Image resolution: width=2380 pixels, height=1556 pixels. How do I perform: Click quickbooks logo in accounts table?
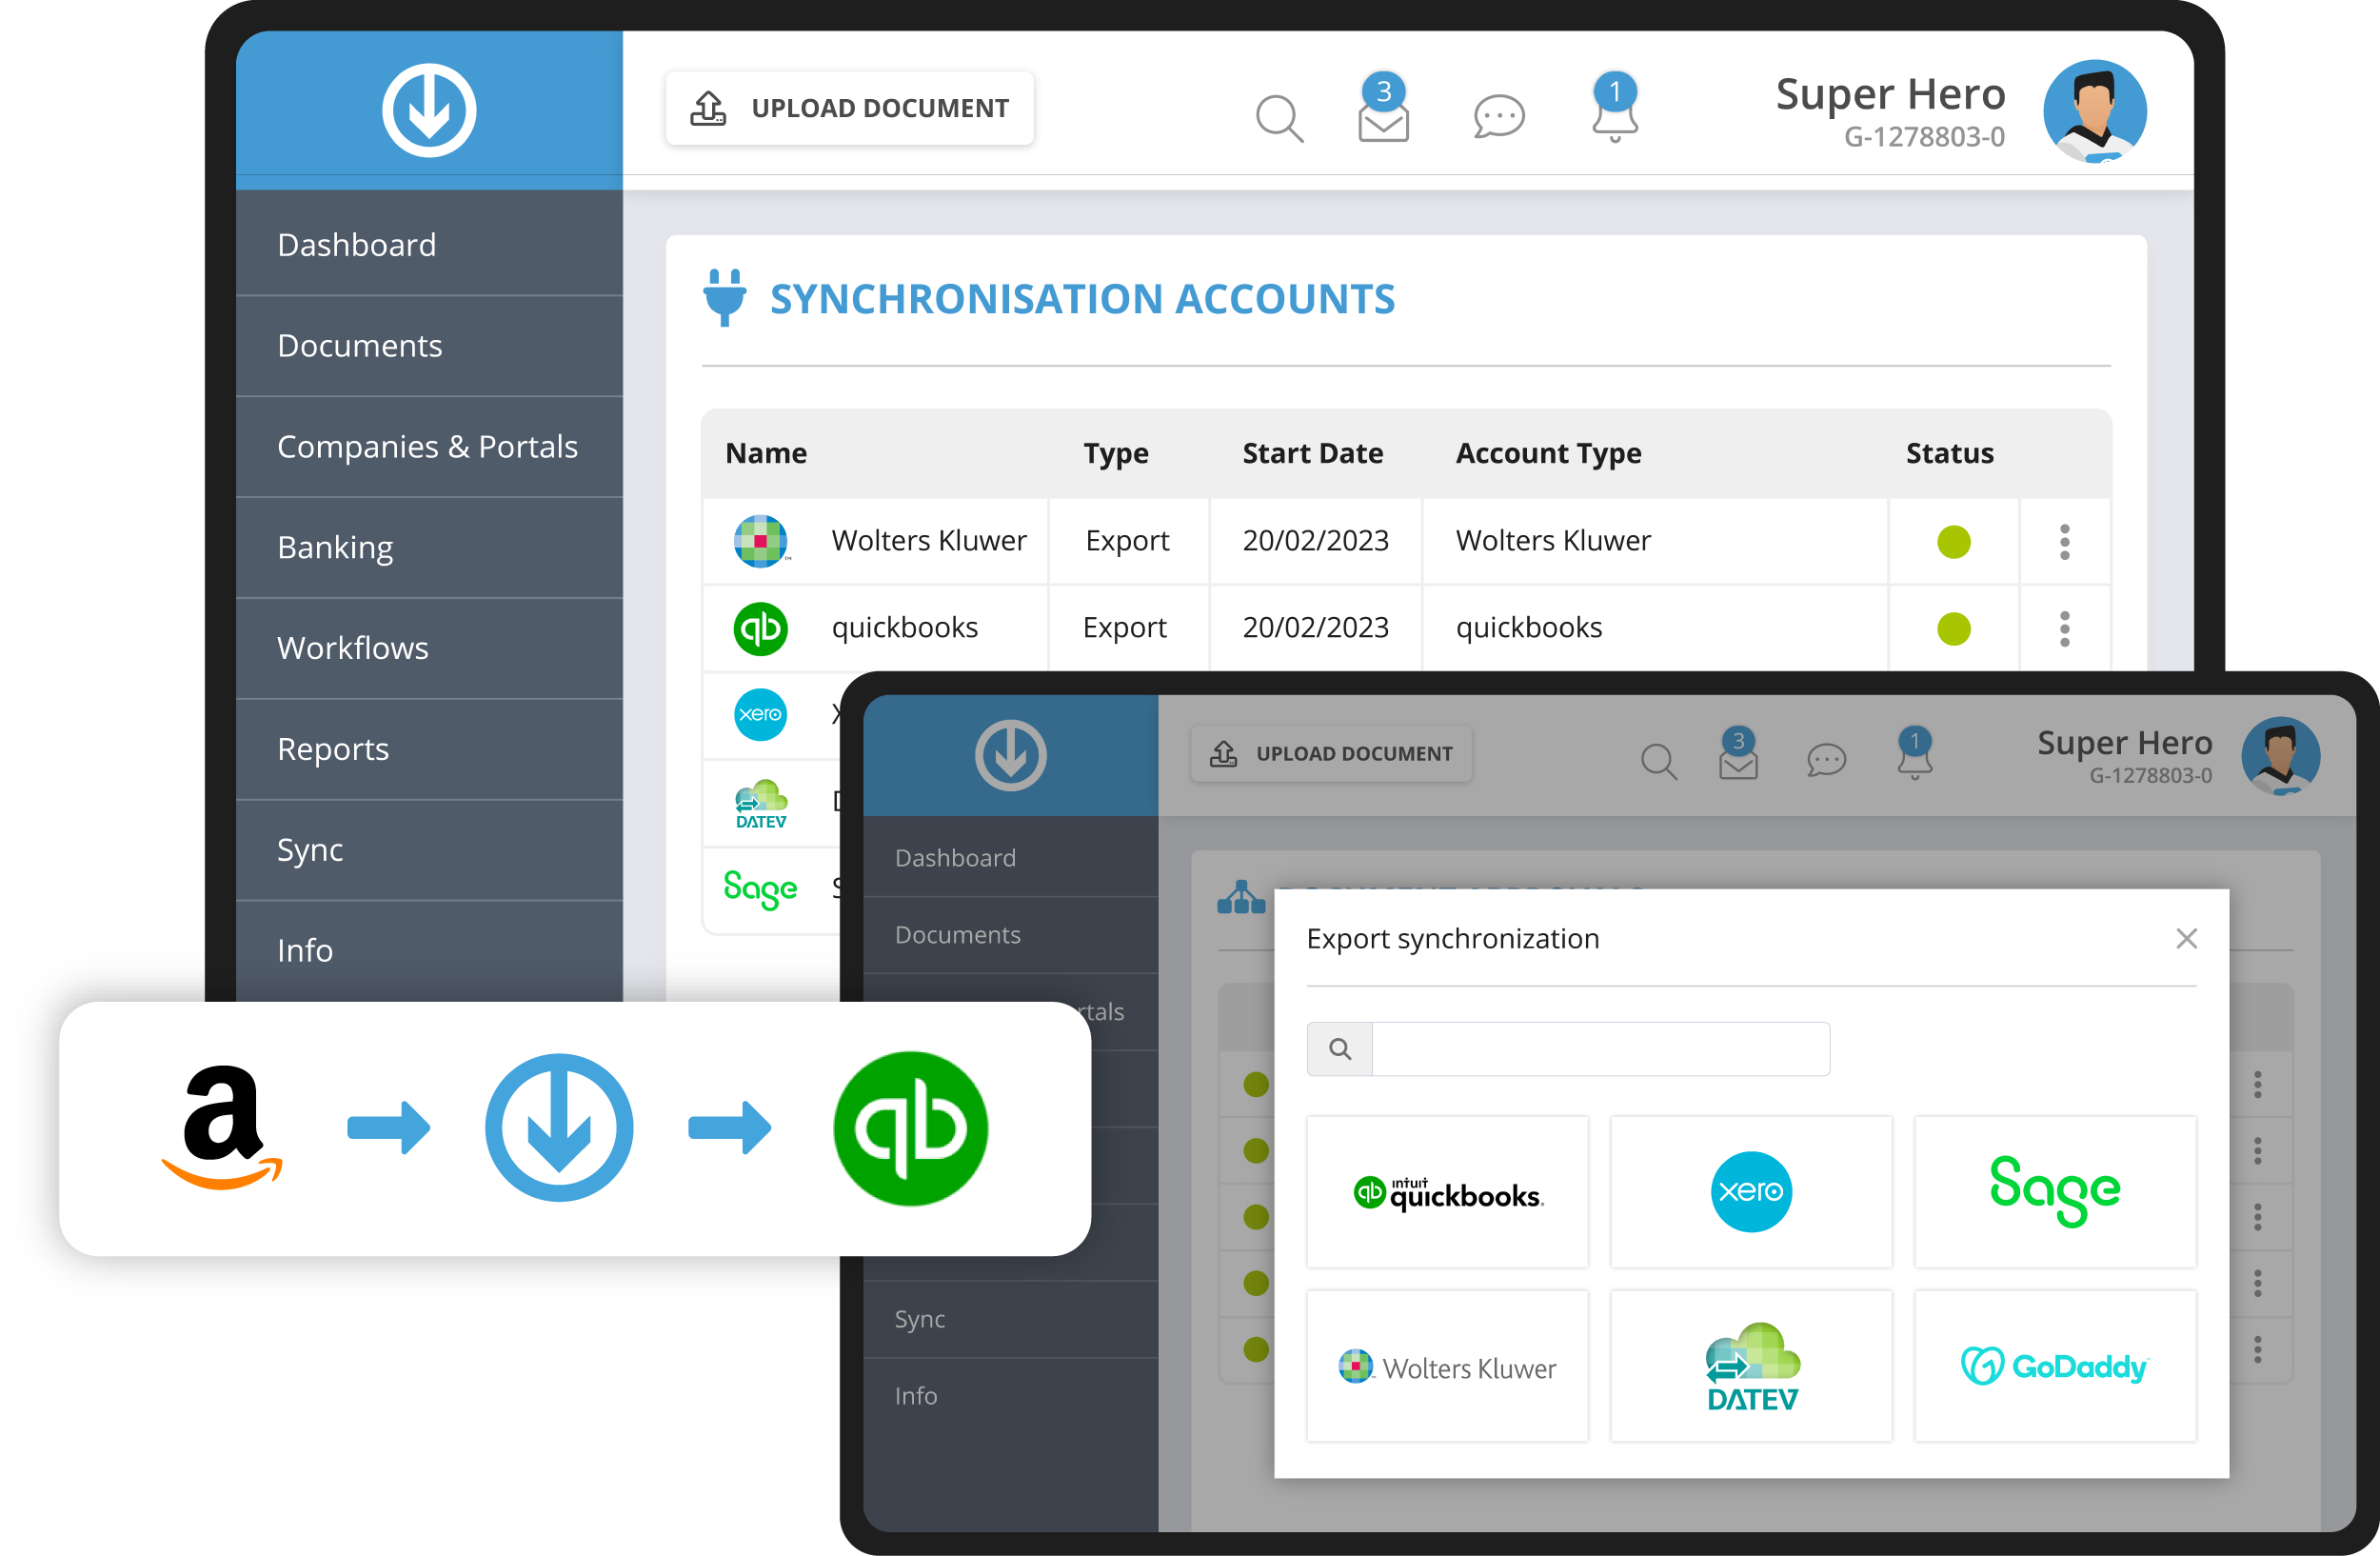coord(760,629)
